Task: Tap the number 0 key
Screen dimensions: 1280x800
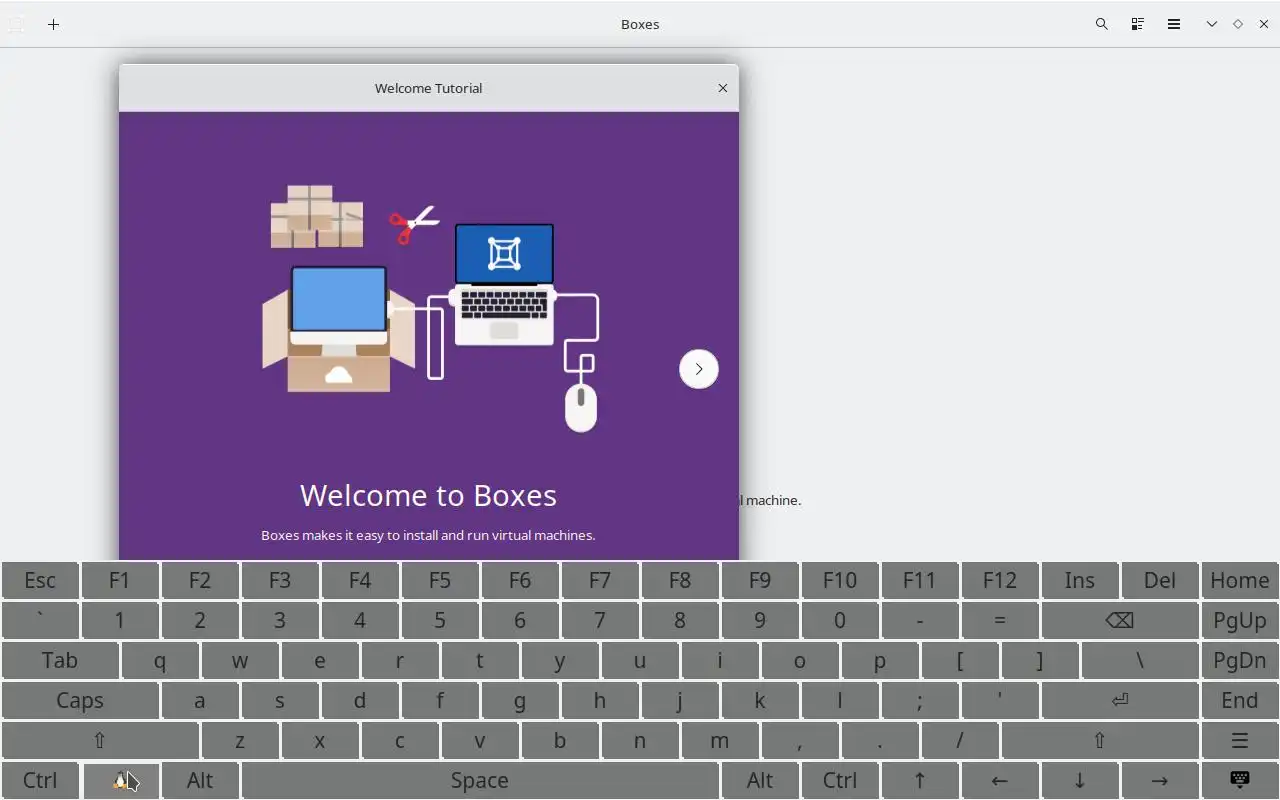Action: (x=840, y=620)
